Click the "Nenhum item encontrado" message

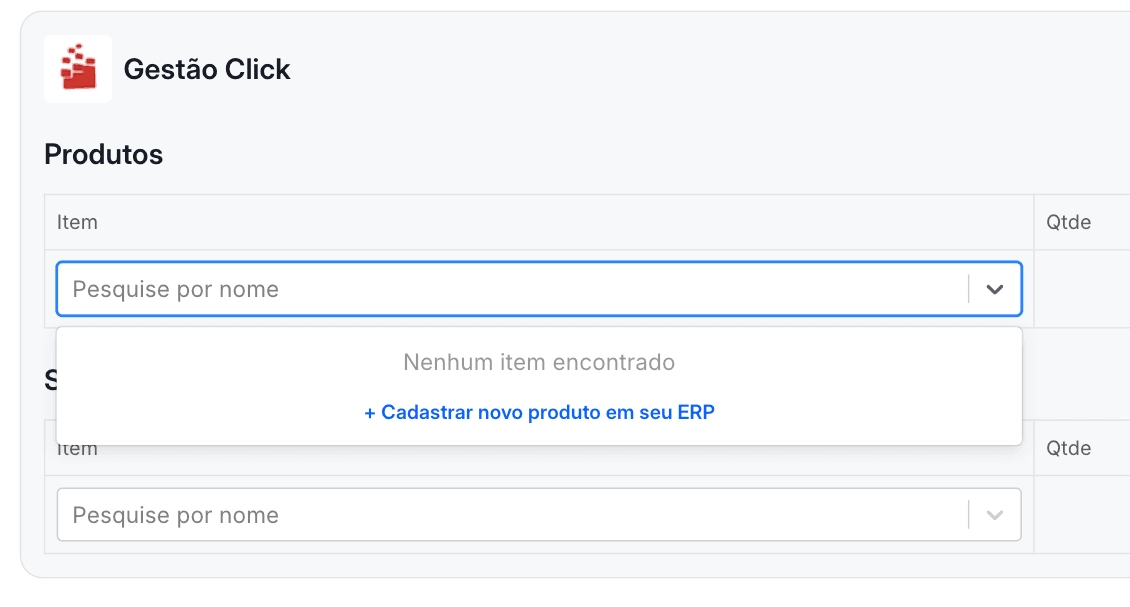point(539,362)
